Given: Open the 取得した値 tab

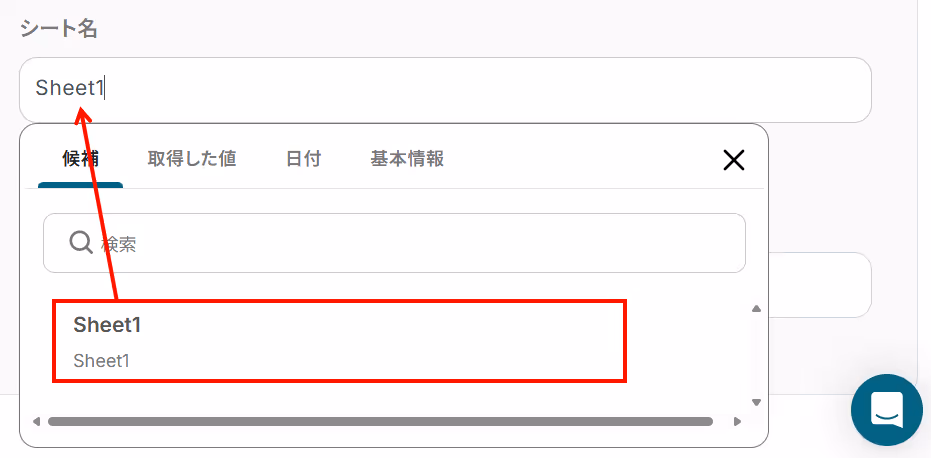Looking at the screenshot, I should pos(192,159).
